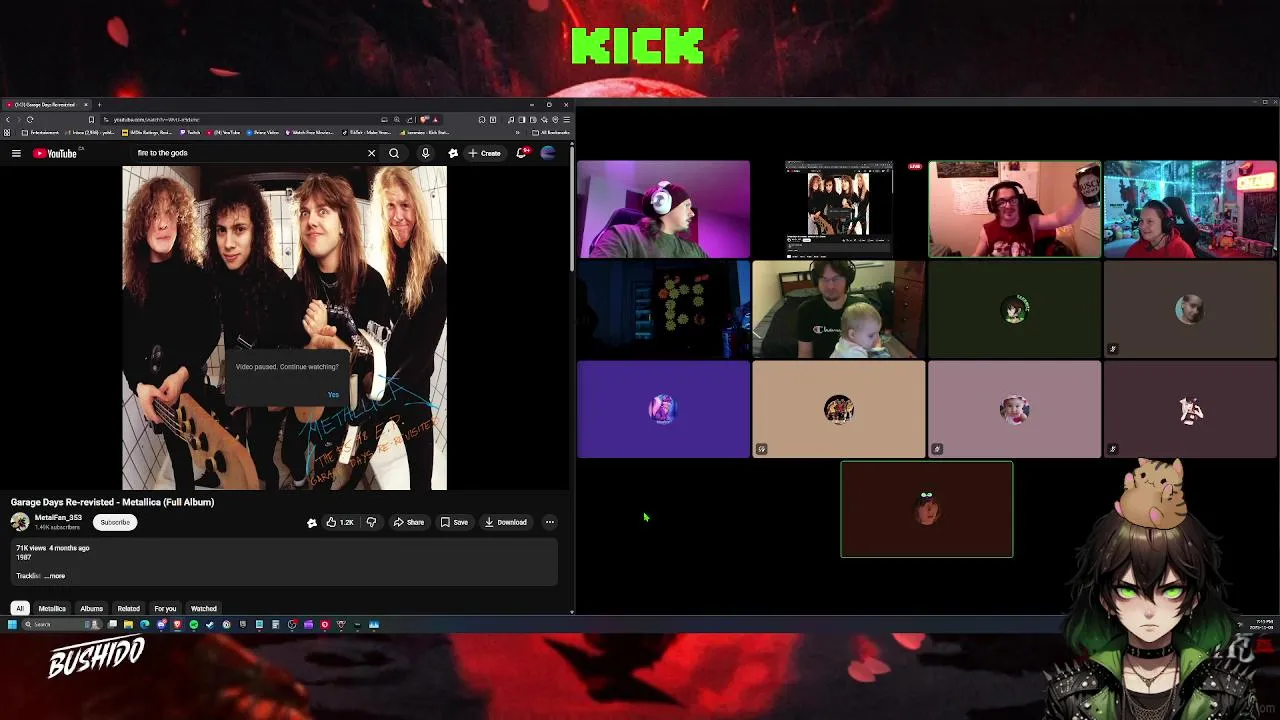Select the purple-lit headphones participant tile
1280x720 pixels.
pyautogui.click(x=663, y=209)
